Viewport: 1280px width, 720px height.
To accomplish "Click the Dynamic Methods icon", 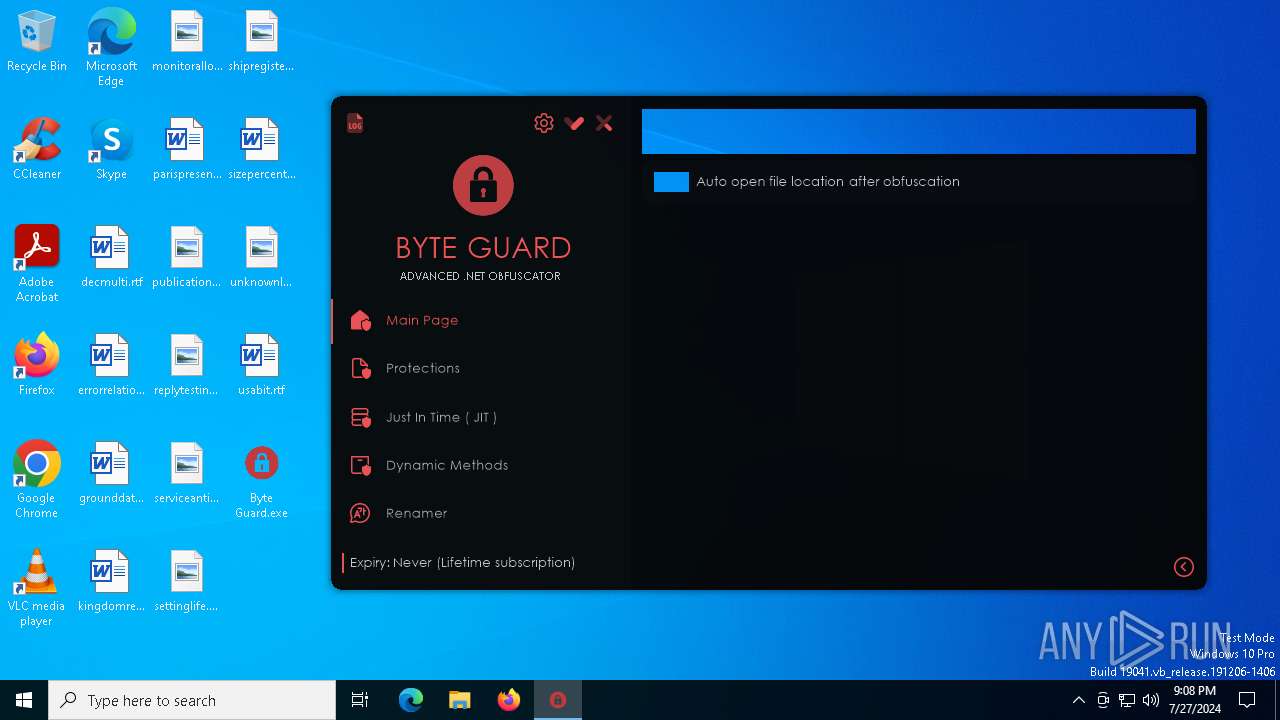I will [x=361, y=465].
